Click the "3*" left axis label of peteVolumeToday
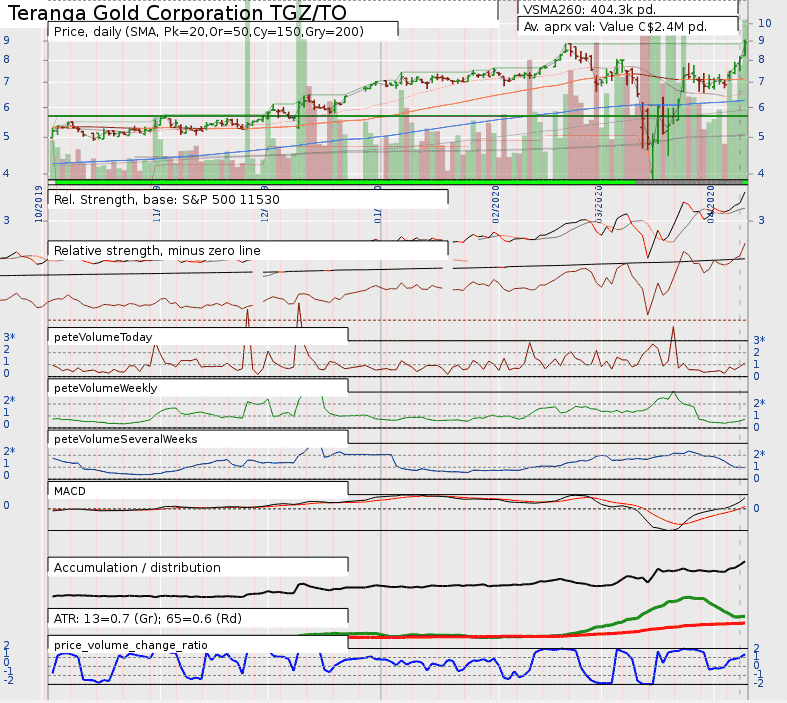 (9, 337)
